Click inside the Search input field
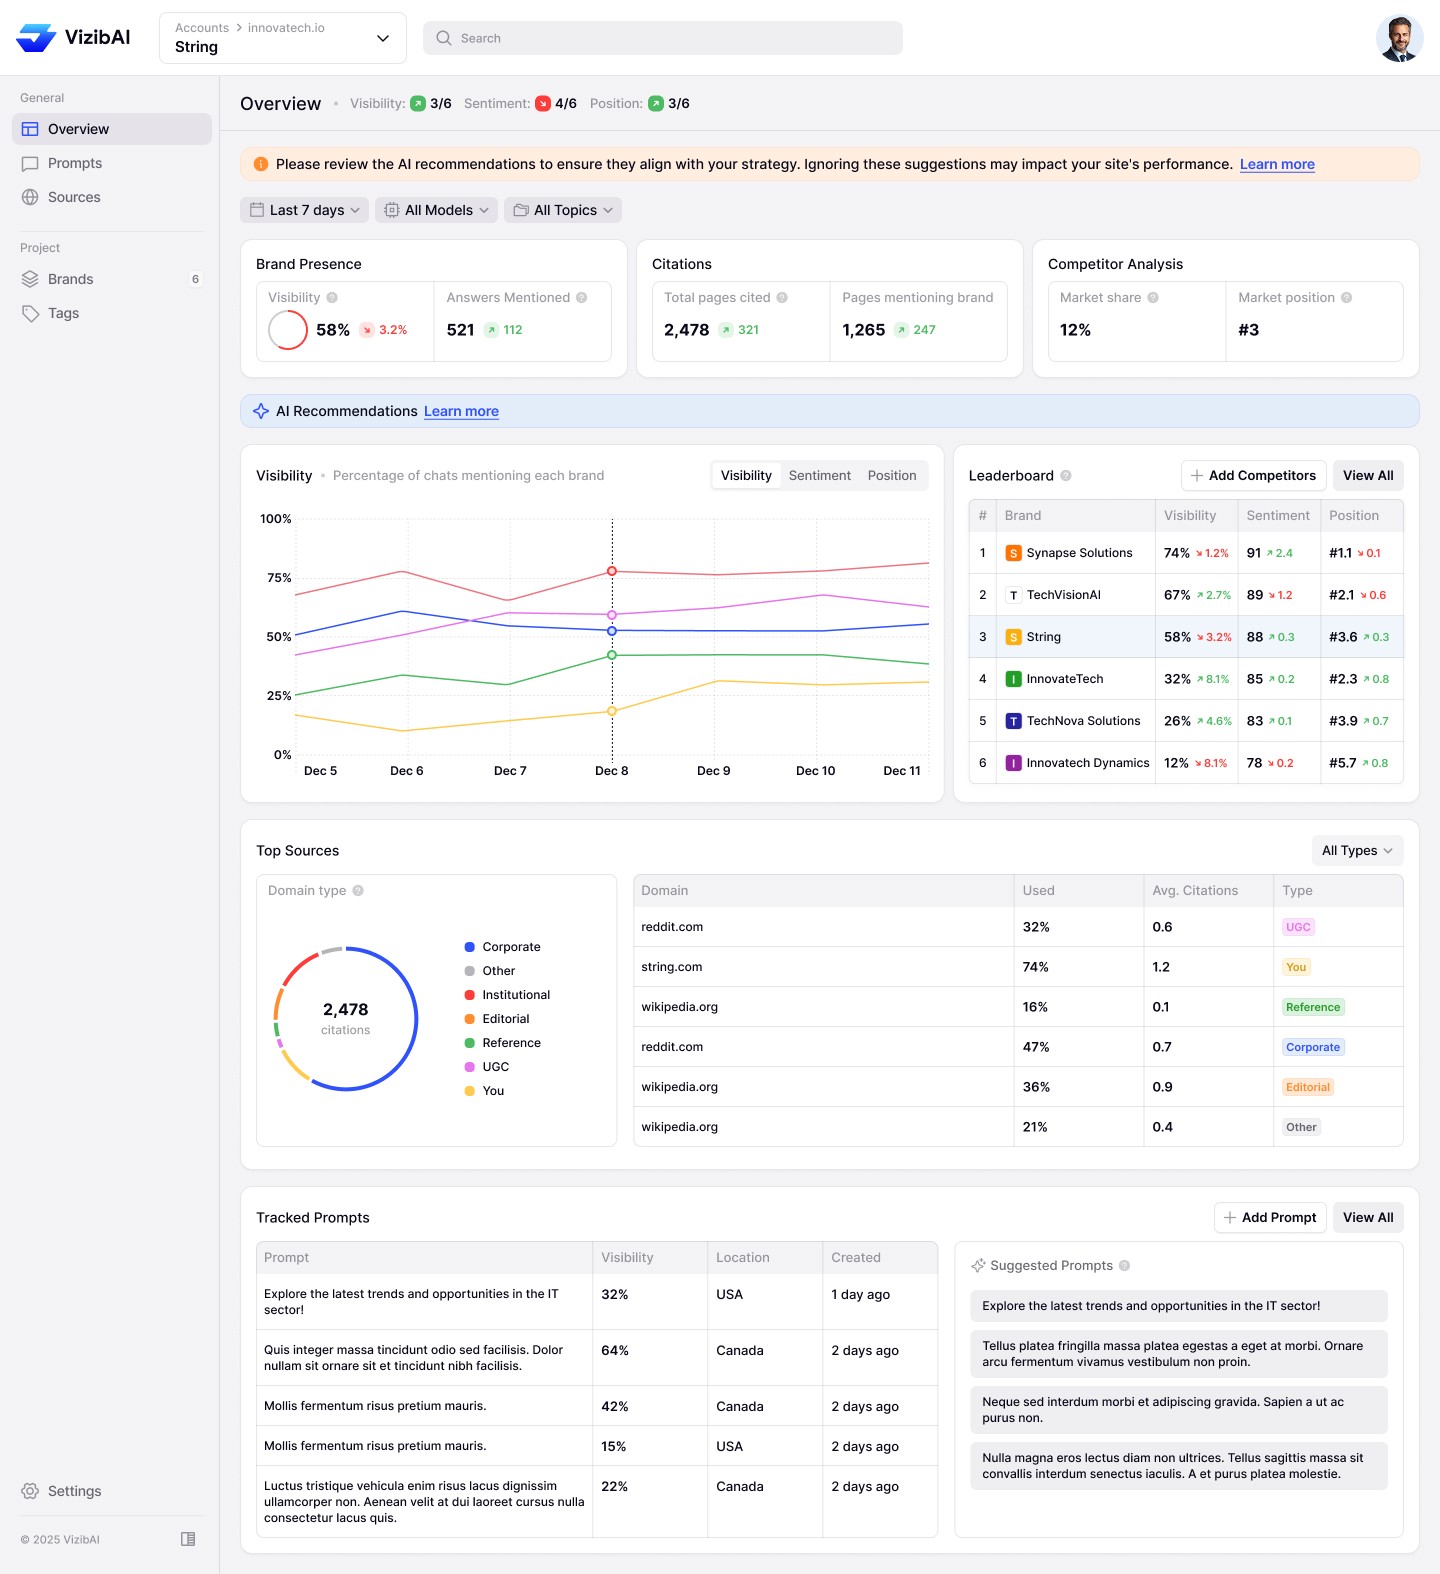 [x=663, y=38]
